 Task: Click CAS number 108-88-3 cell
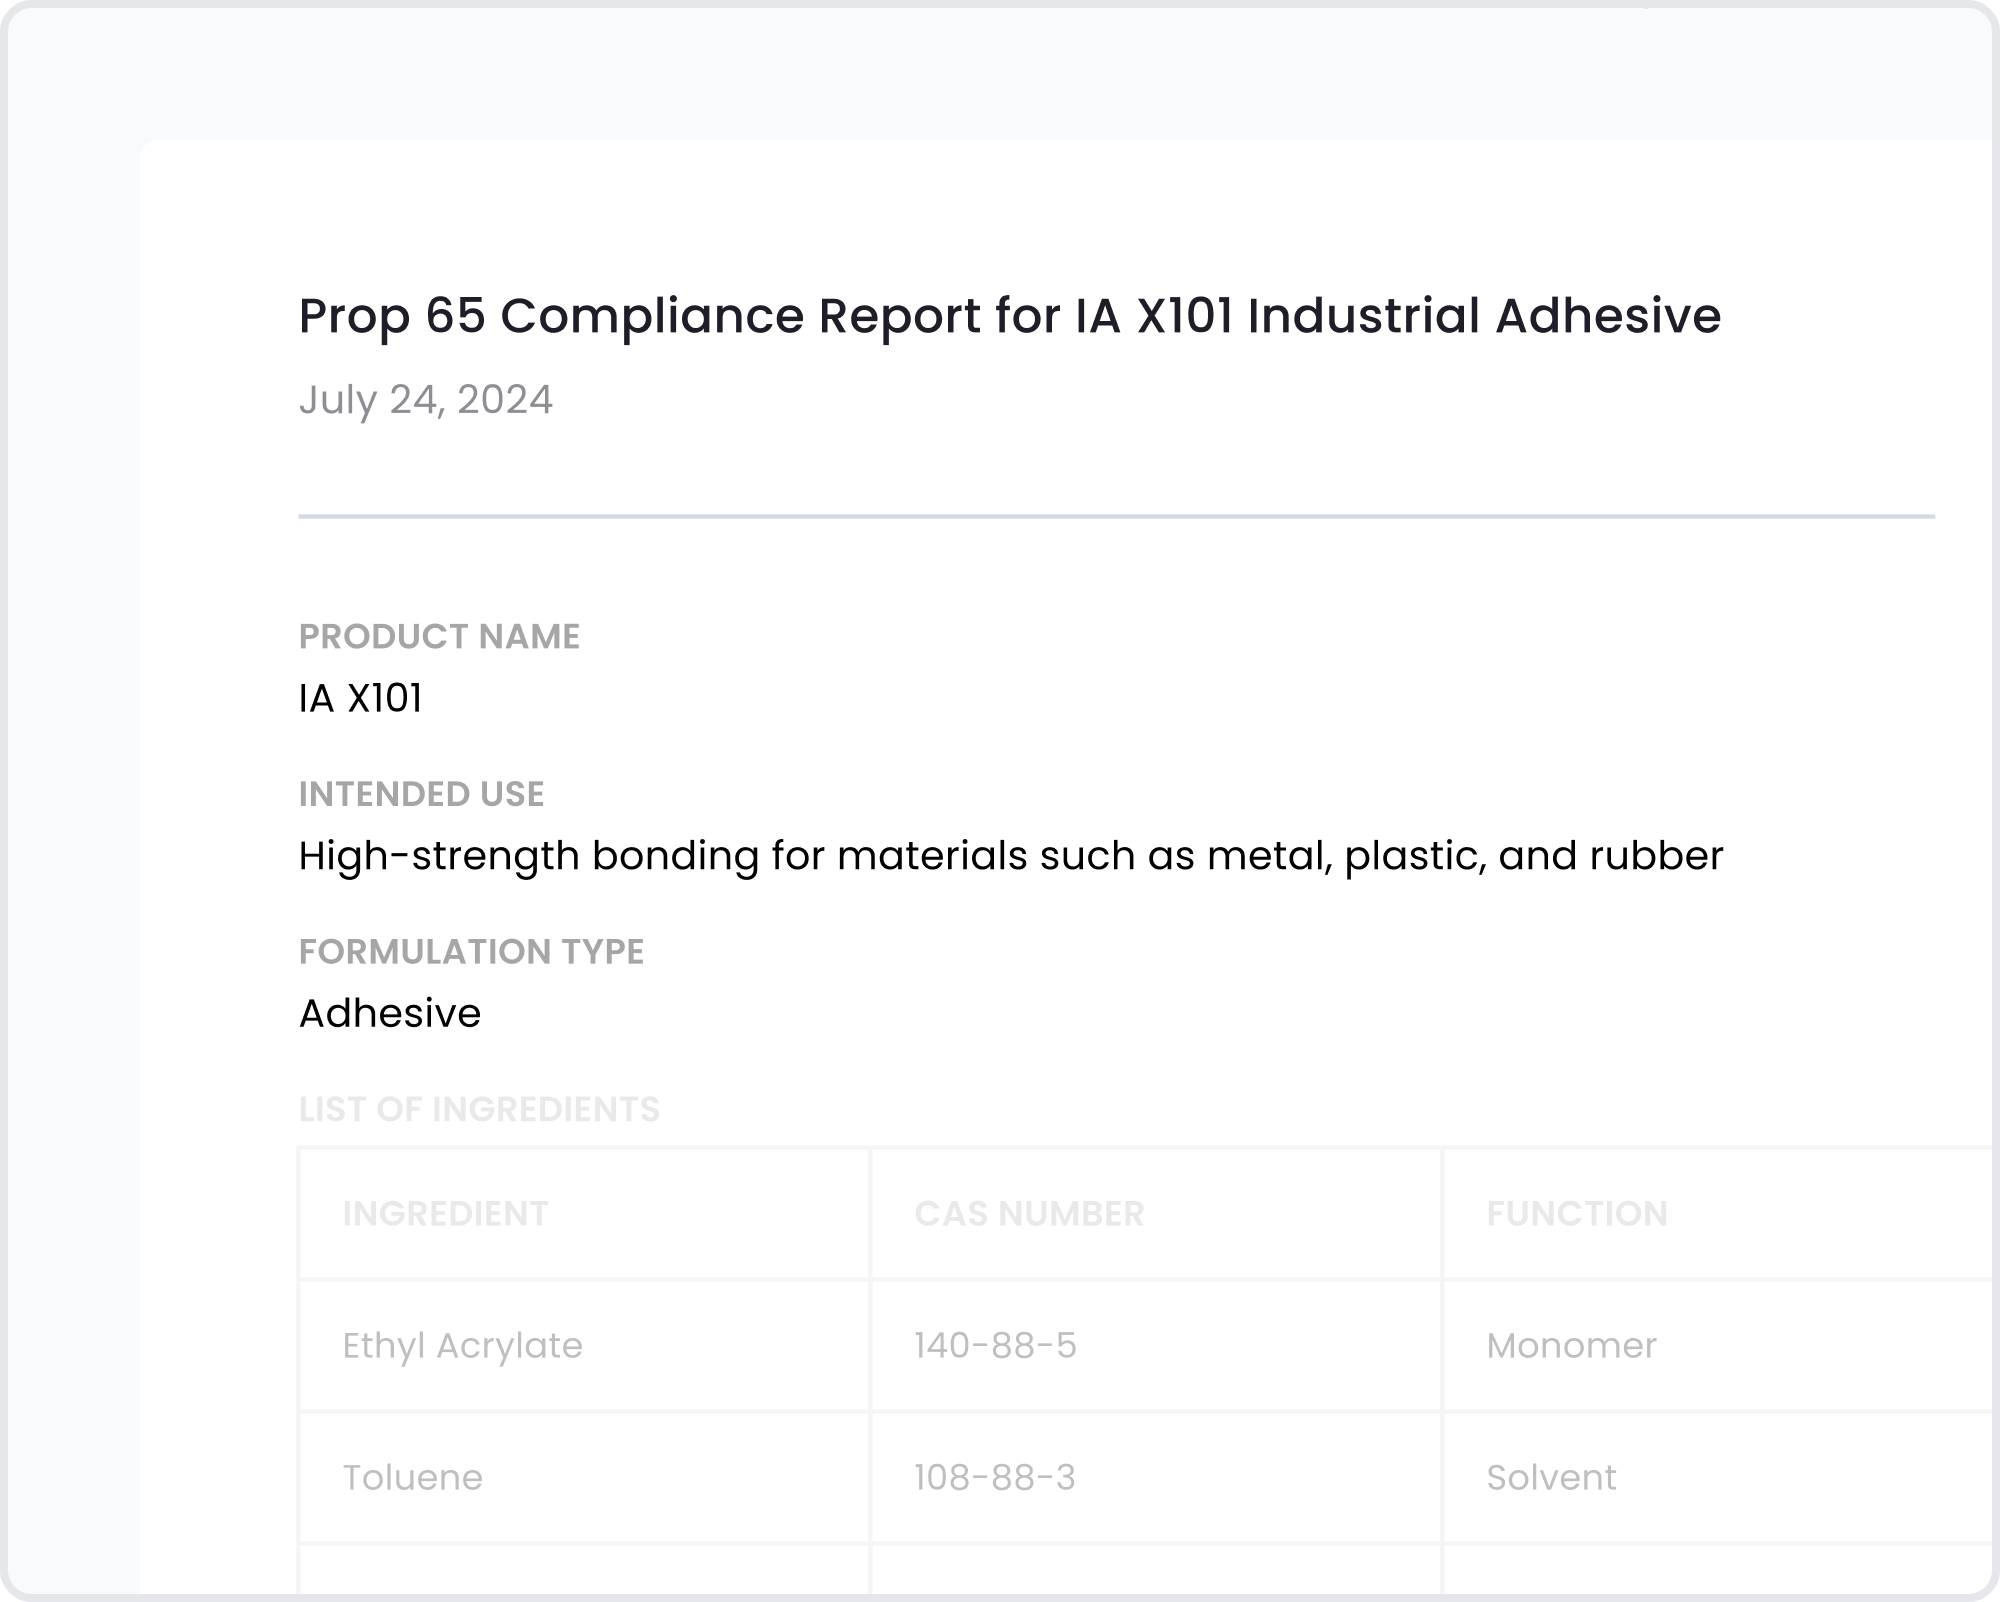994,1478
